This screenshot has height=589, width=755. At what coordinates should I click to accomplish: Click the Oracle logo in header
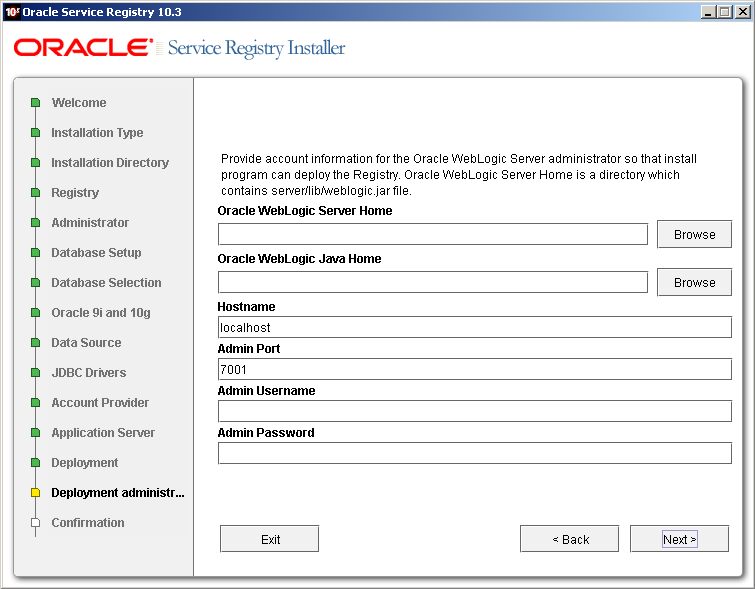[83, 48]
